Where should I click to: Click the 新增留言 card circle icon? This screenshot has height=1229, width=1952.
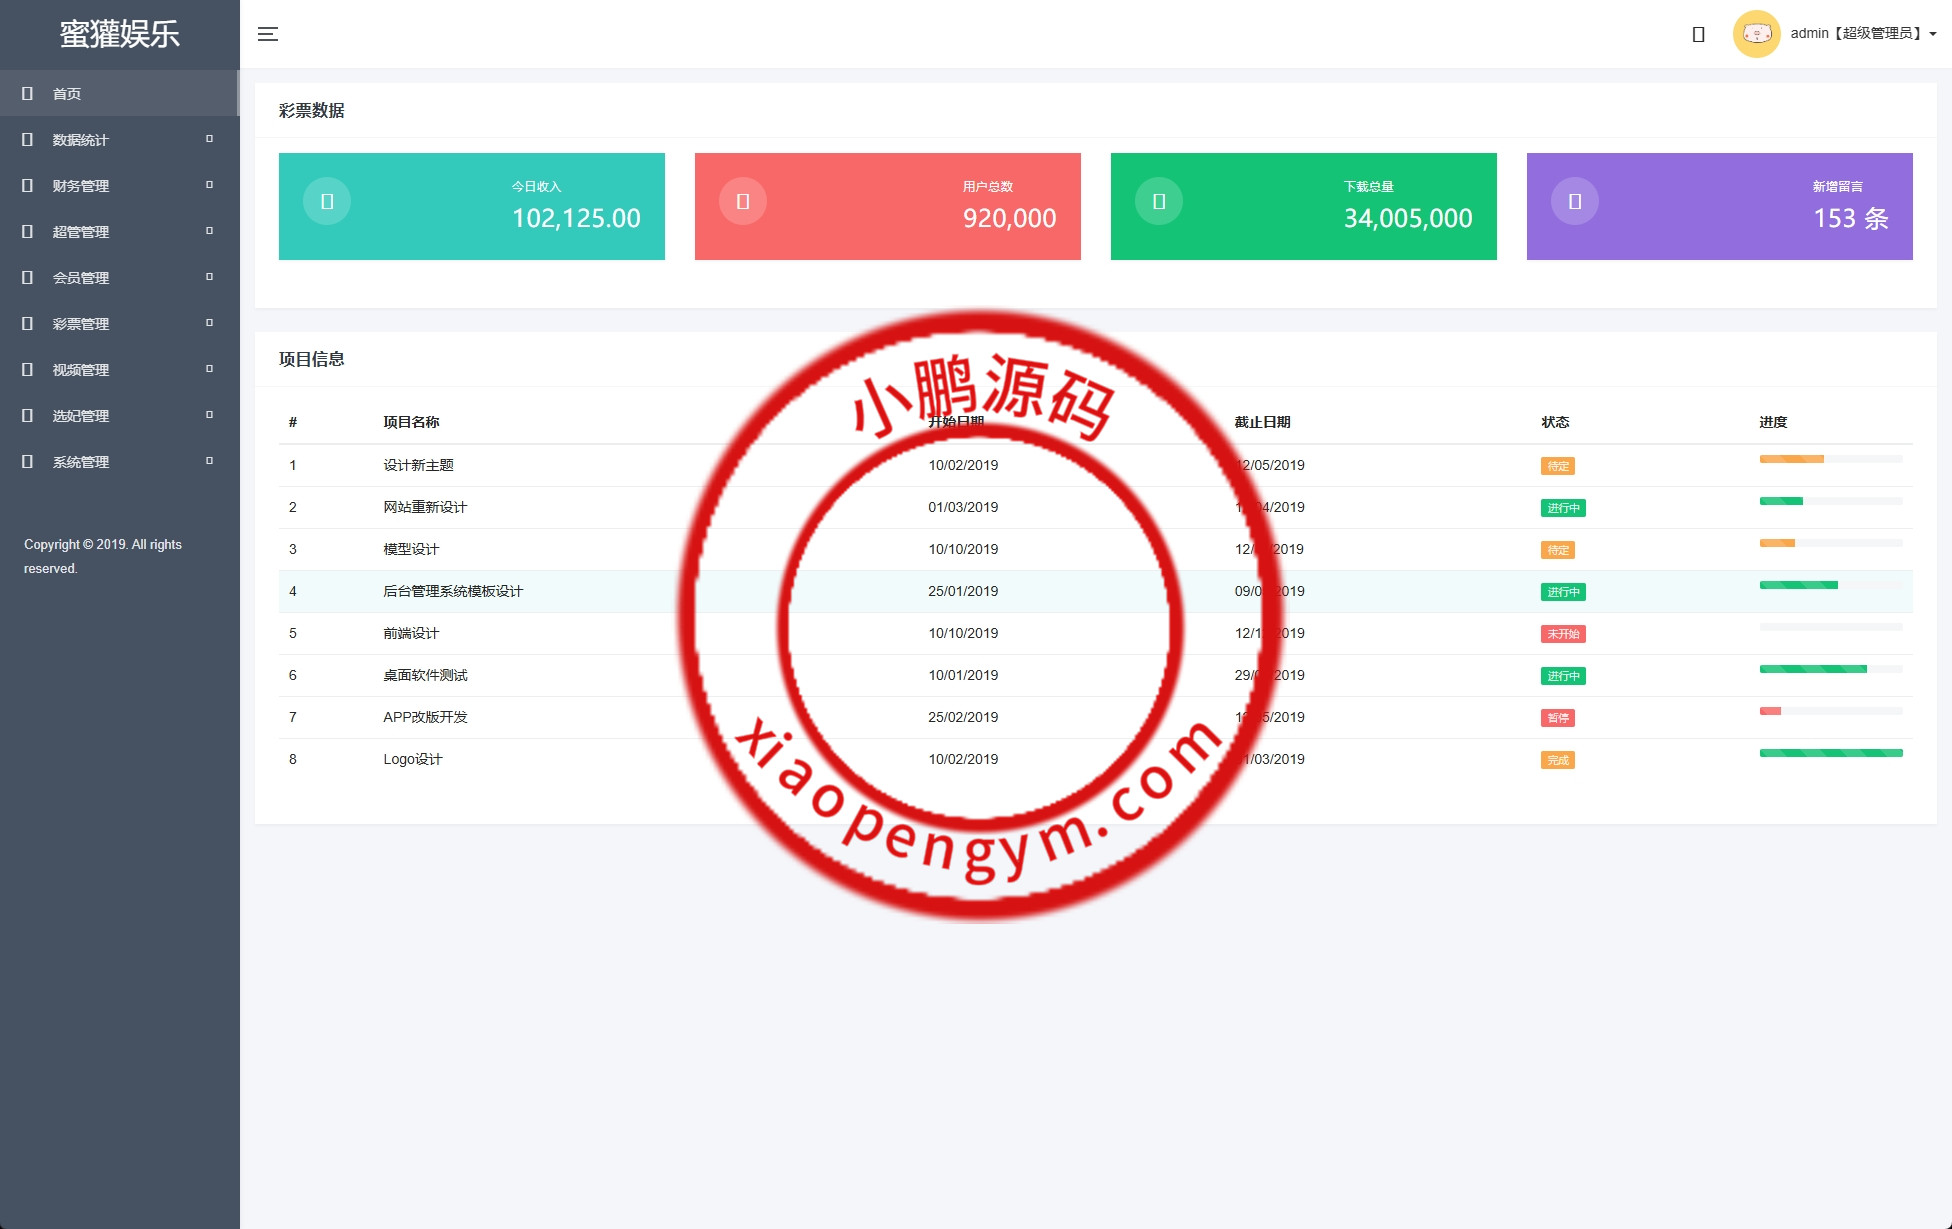1575,201
